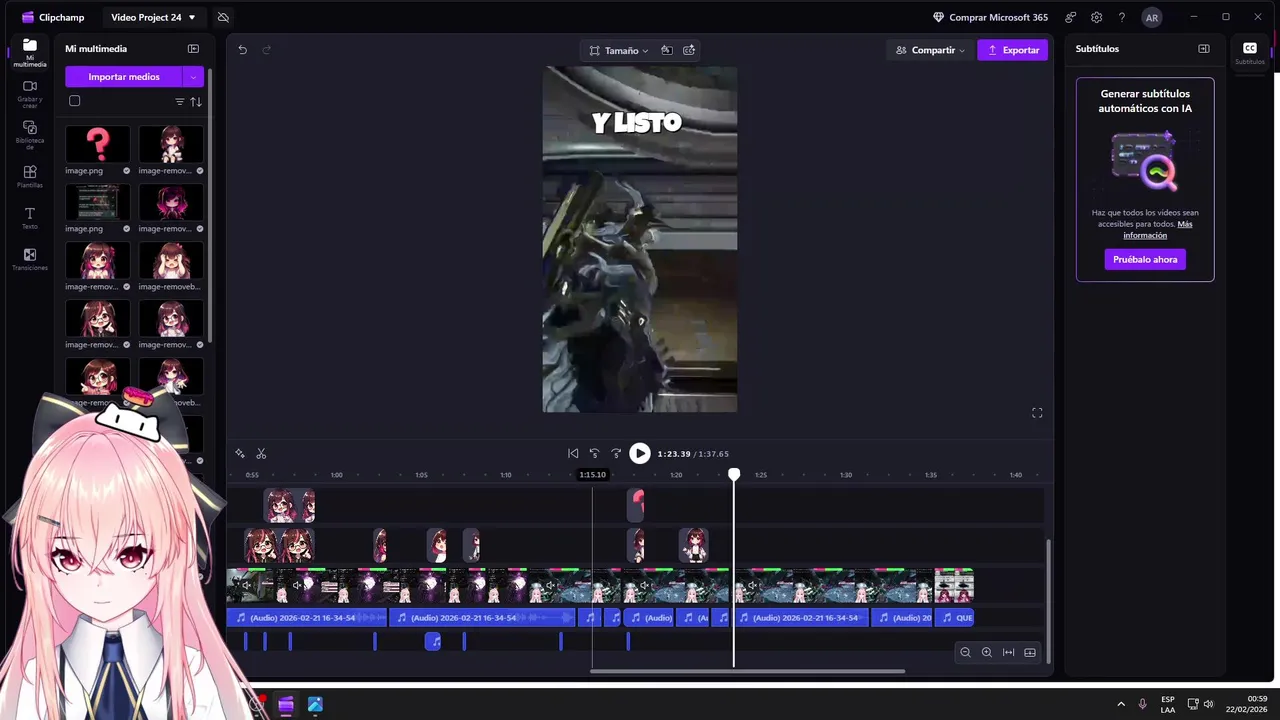Collapse the Subtítulos panel
1280x720 pixels.
[x=1204, y=49]
